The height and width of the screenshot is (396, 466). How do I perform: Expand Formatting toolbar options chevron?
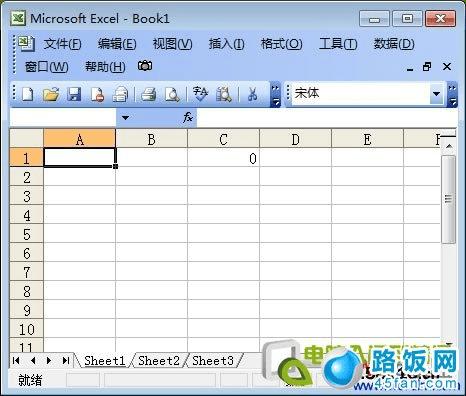coord(452,95)
